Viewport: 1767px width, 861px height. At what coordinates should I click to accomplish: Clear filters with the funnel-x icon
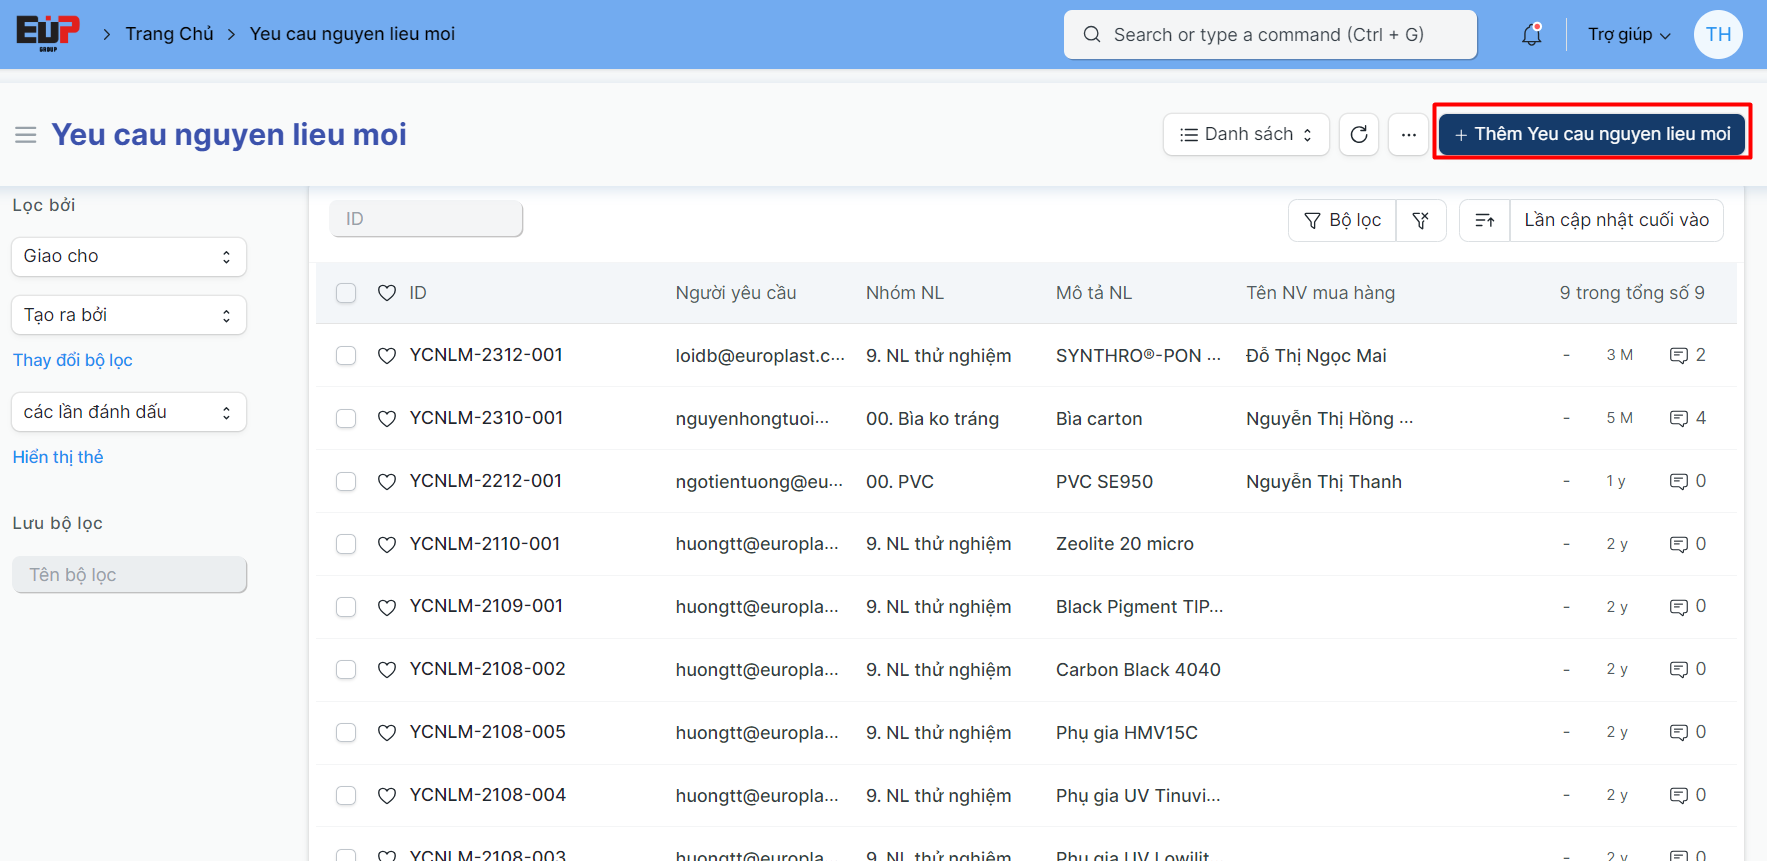[1420, 220]
